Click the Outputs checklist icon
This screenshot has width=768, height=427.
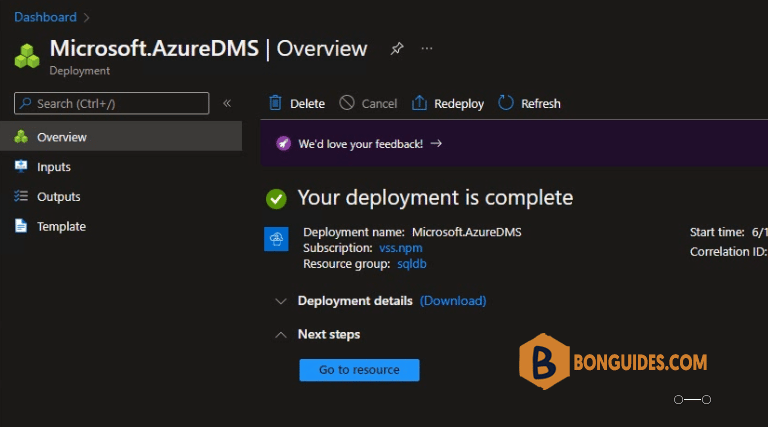click(21, 196)
